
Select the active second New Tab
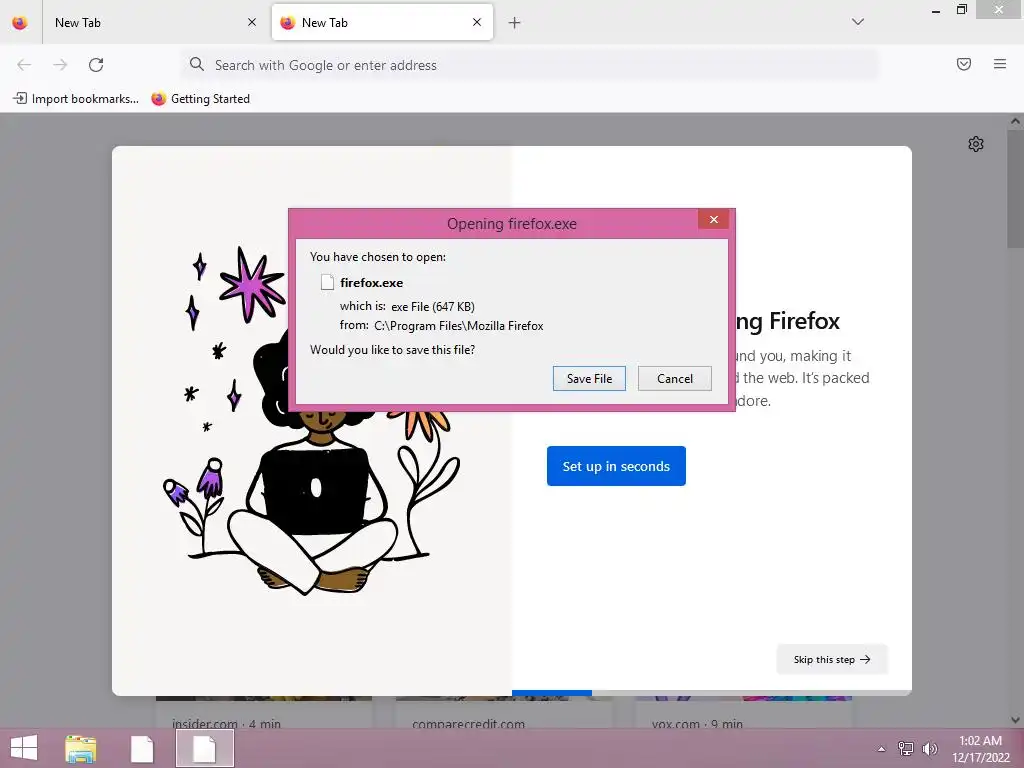pyautogui.click(x=382, y=22)
